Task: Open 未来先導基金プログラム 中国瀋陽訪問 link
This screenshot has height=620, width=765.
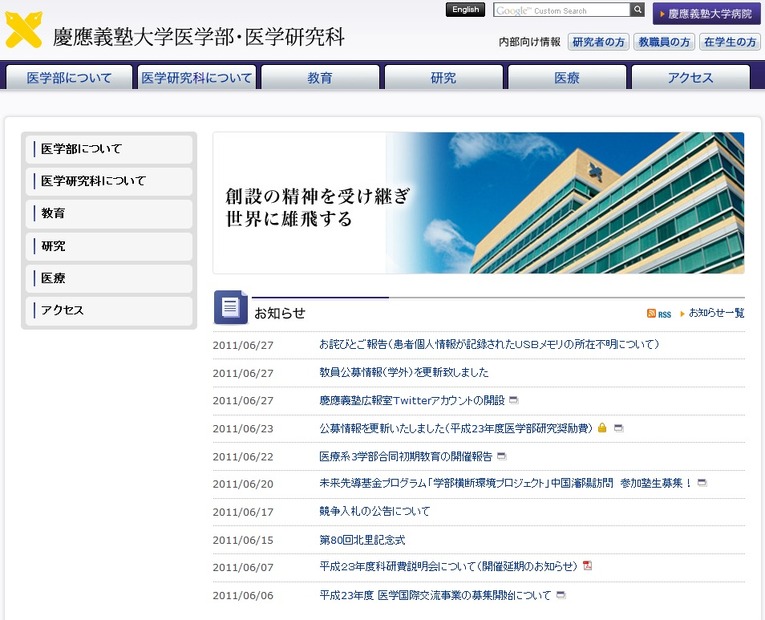Action: click(506, 483)
